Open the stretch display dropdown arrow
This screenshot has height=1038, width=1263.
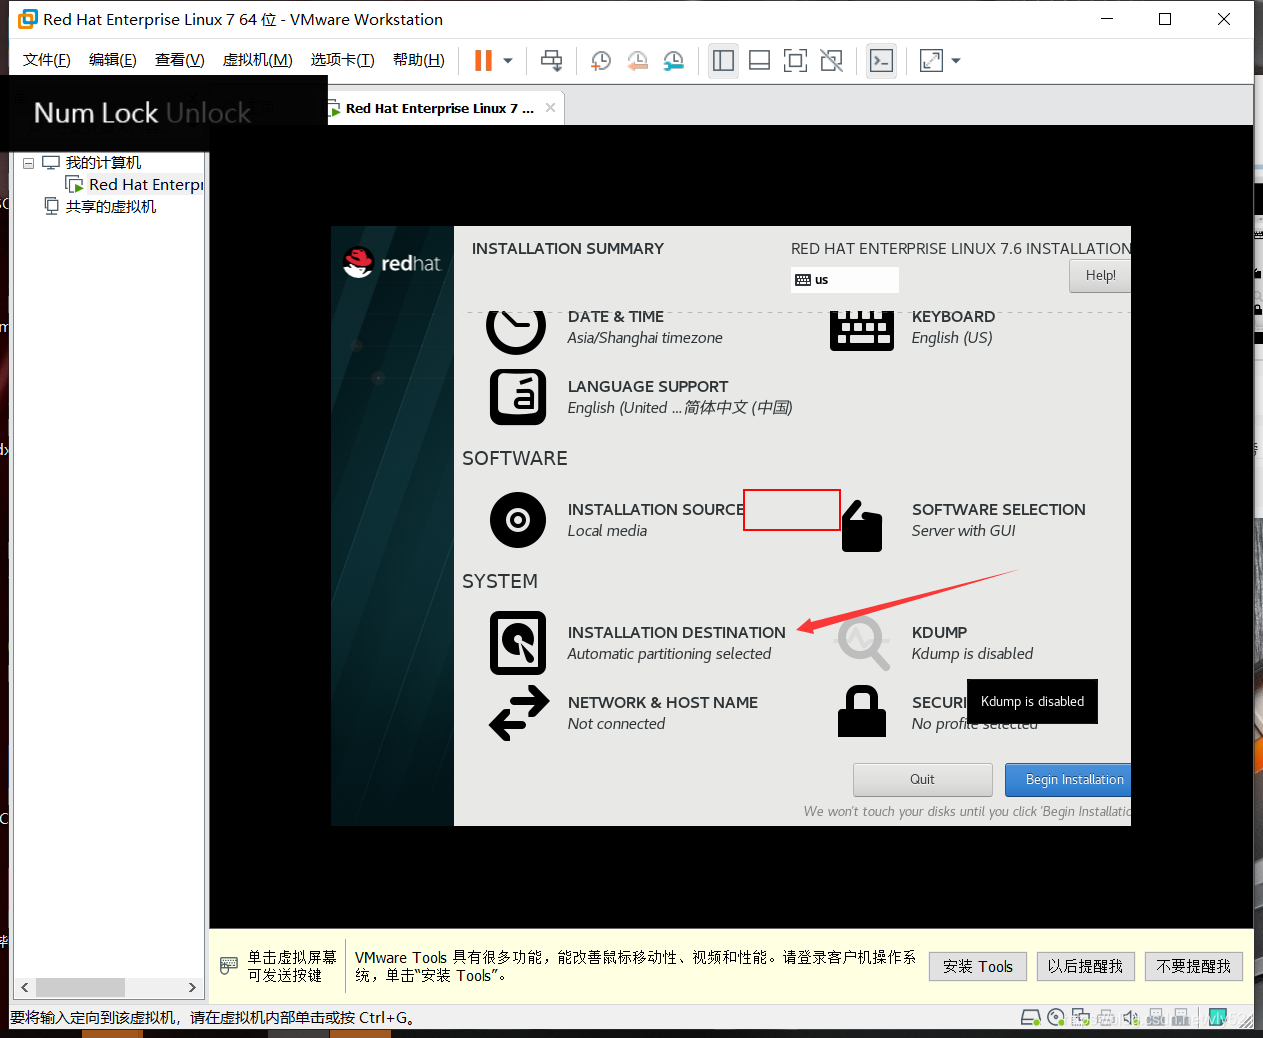pyautogui.click(x=956, y=61)
